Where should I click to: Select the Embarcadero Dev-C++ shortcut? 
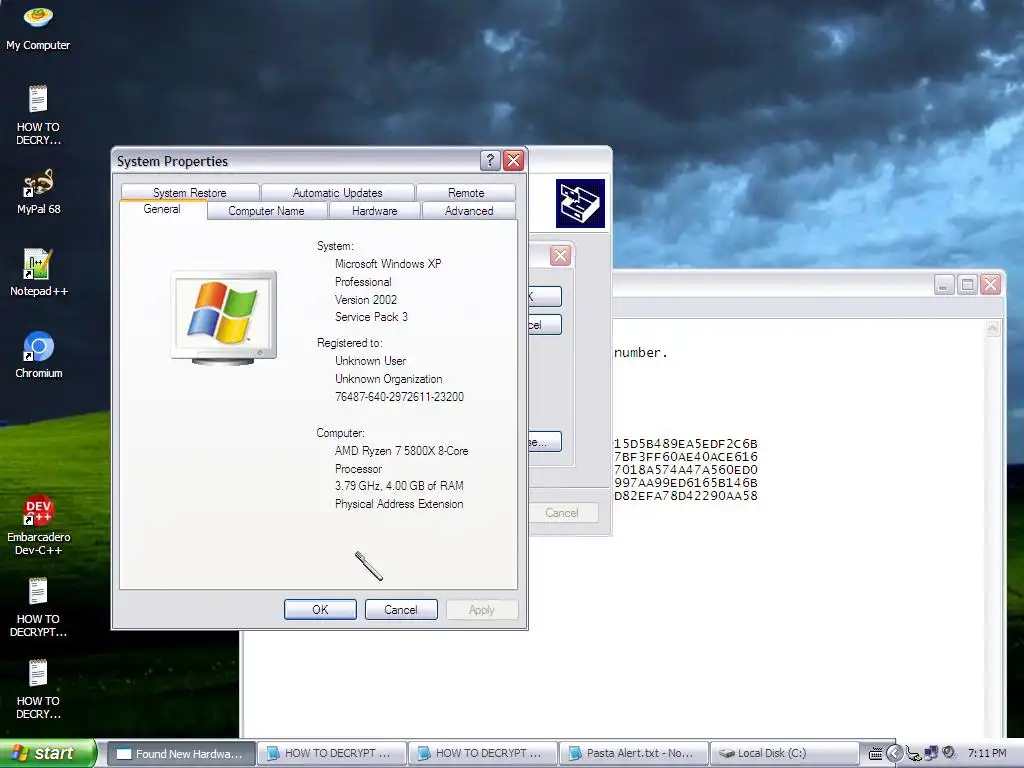(x=38, y=526)
